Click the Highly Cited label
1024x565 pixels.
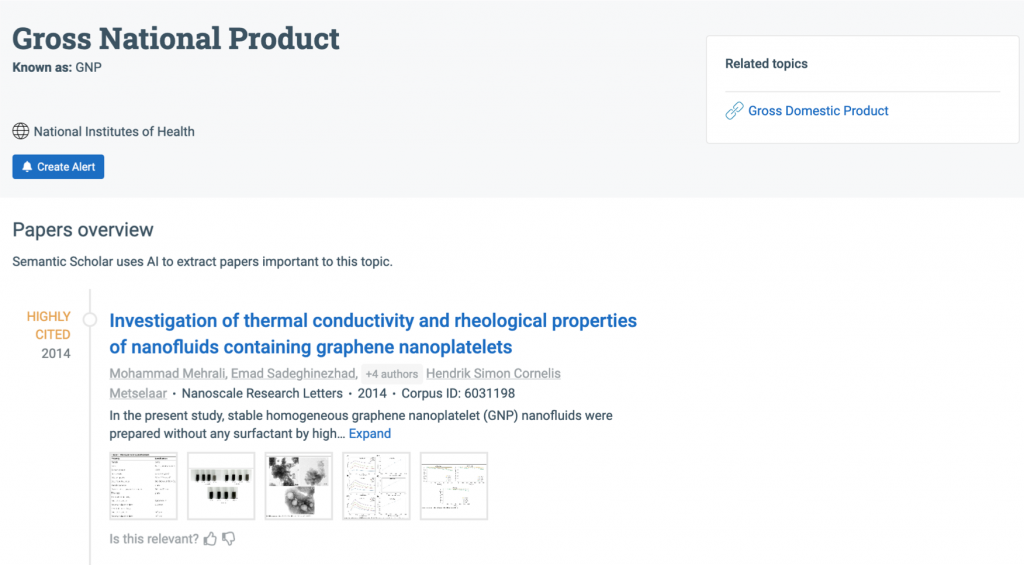pos(48,325)
